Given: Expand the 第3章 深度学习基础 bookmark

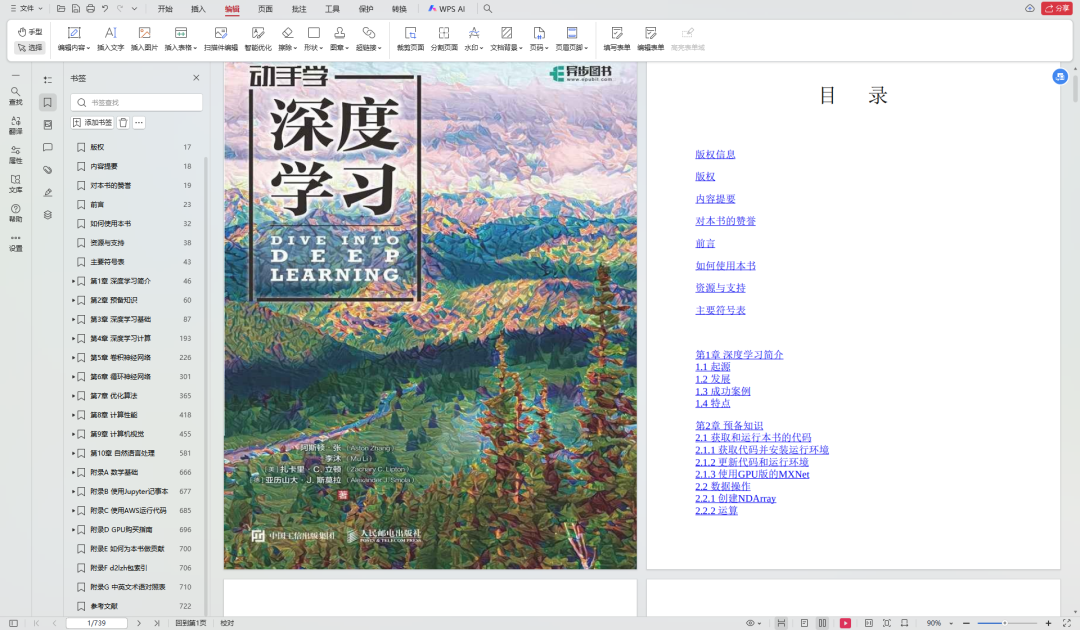Looking at the screenshot, I should [x=74, y=319].
